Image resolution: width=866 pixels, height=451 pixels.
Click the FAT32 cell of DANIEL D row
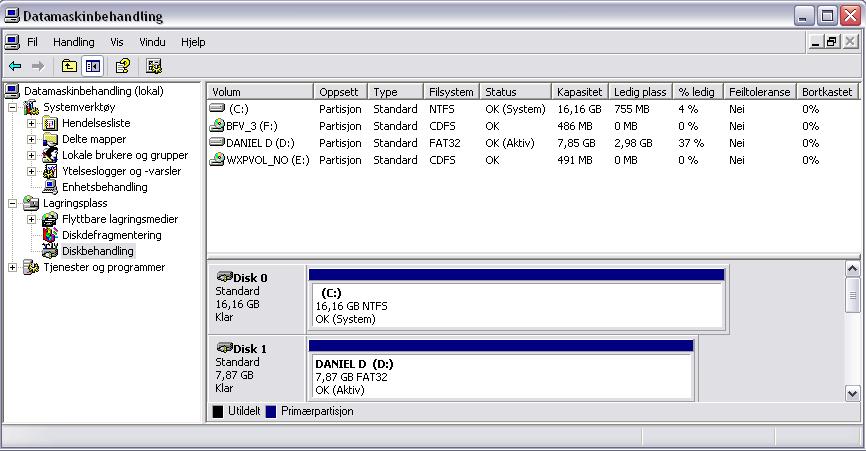445,143
